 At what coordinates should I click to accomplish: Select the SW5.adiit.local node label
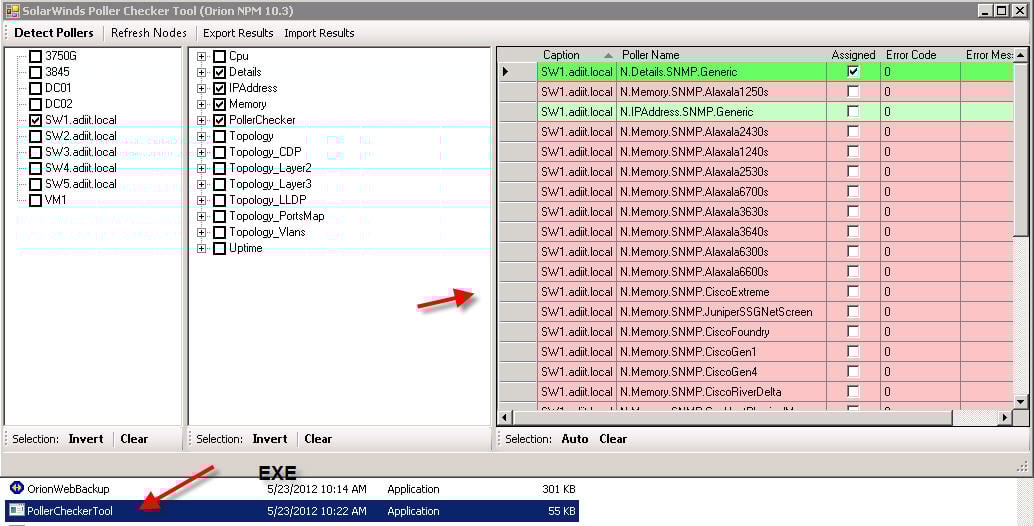(x=80, y=184)
